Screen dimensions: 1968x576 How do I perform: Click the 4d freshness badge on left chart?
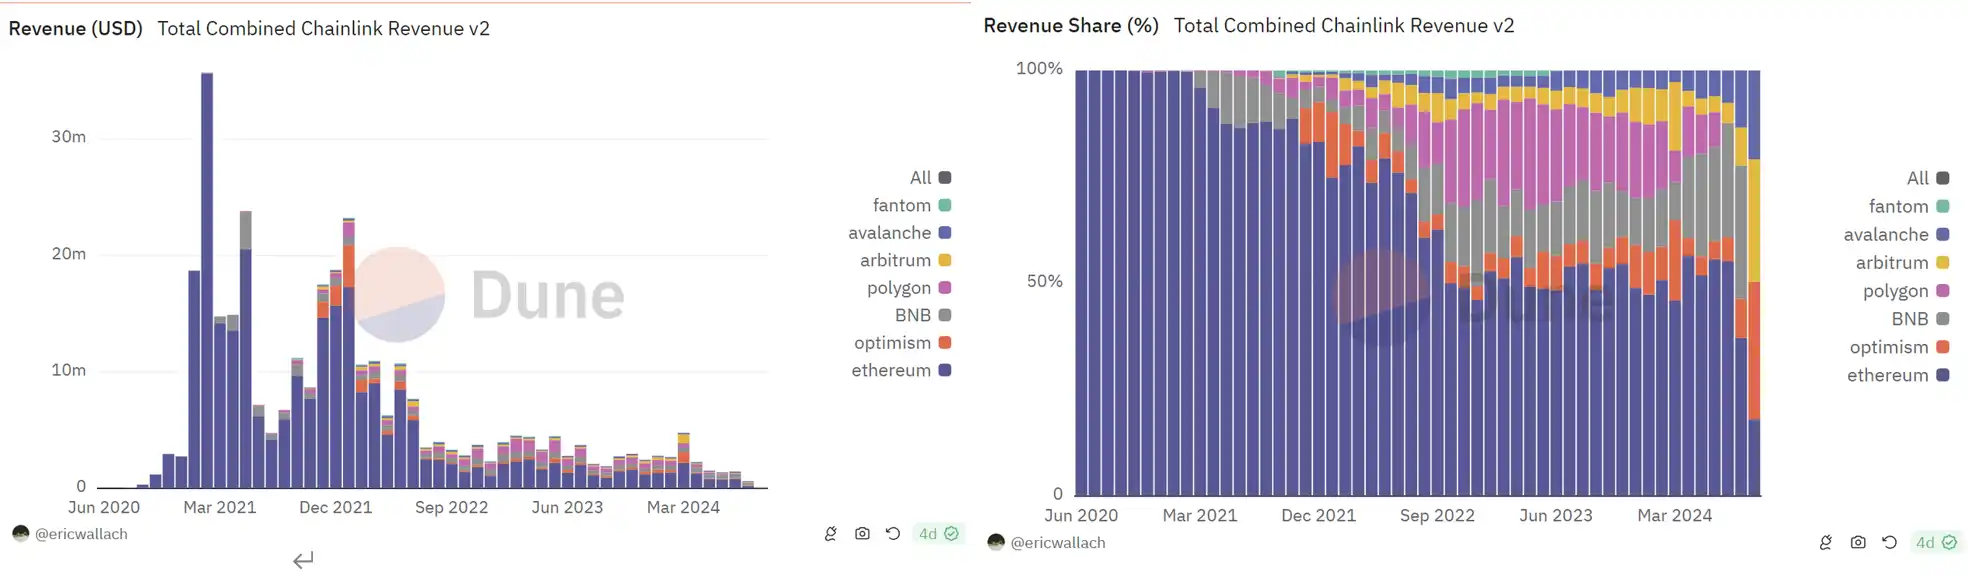click(x=938, y=534)
